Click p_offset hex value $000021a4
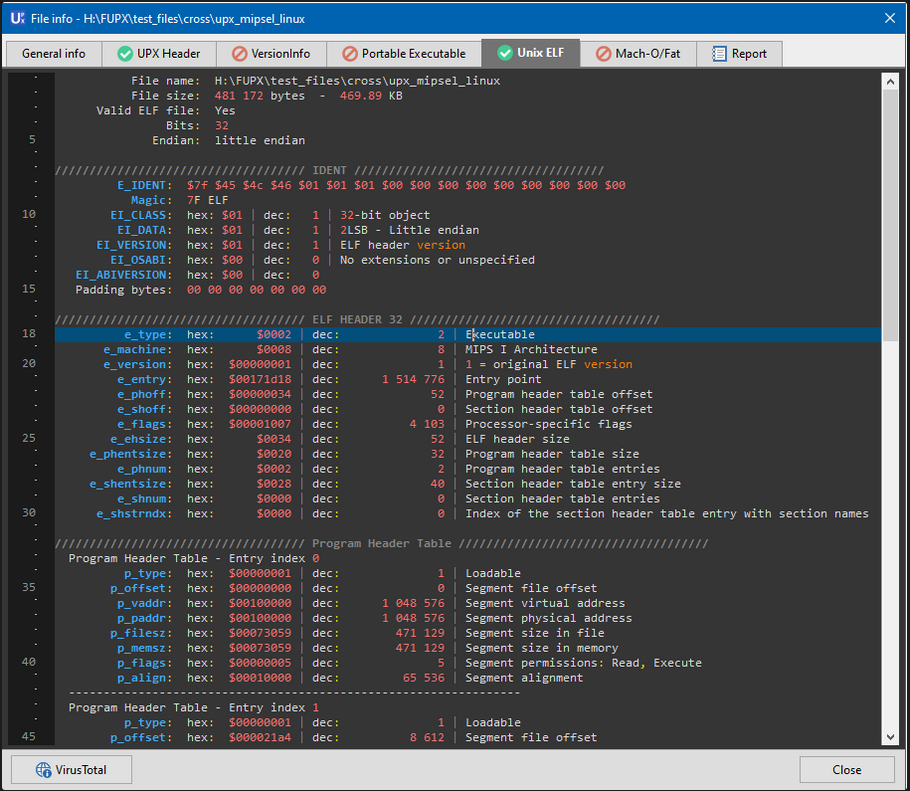This screenshot has width=910, height=791. tap(260, 738)
